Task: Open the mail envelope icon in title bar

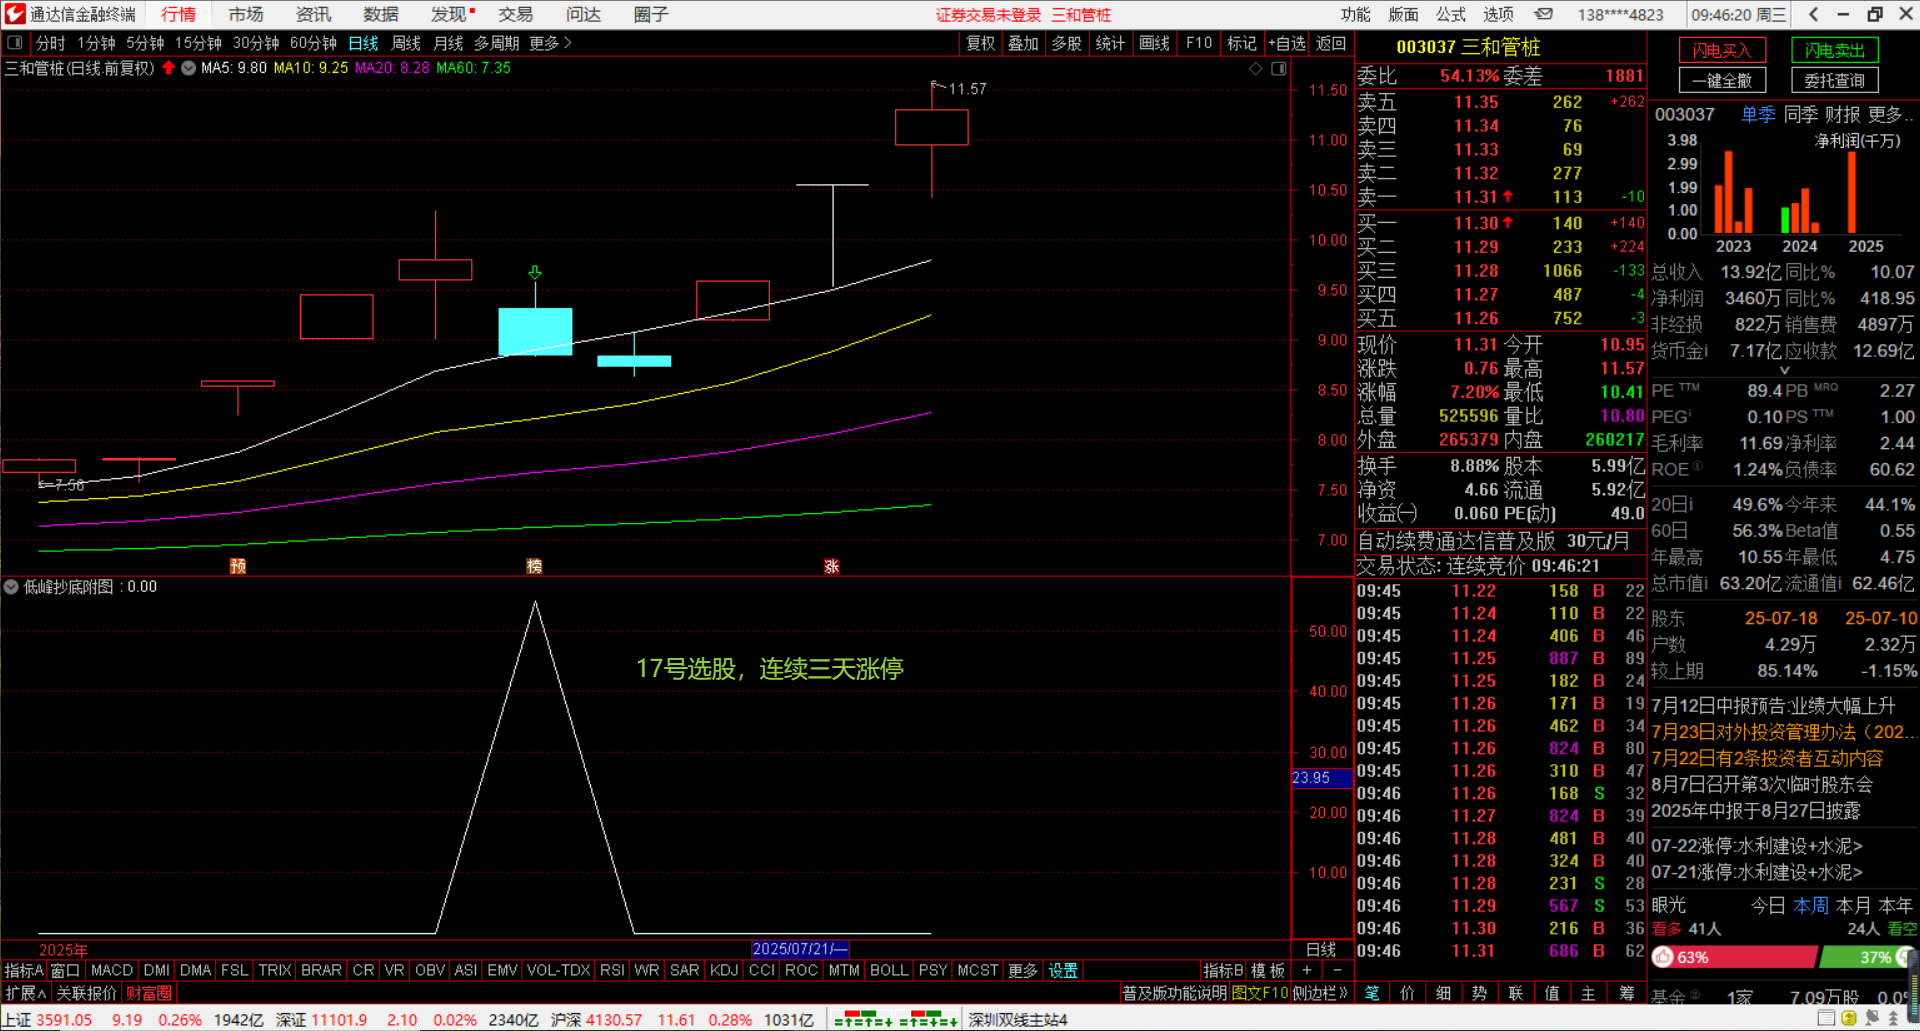Action: (x=1544, y=14)
